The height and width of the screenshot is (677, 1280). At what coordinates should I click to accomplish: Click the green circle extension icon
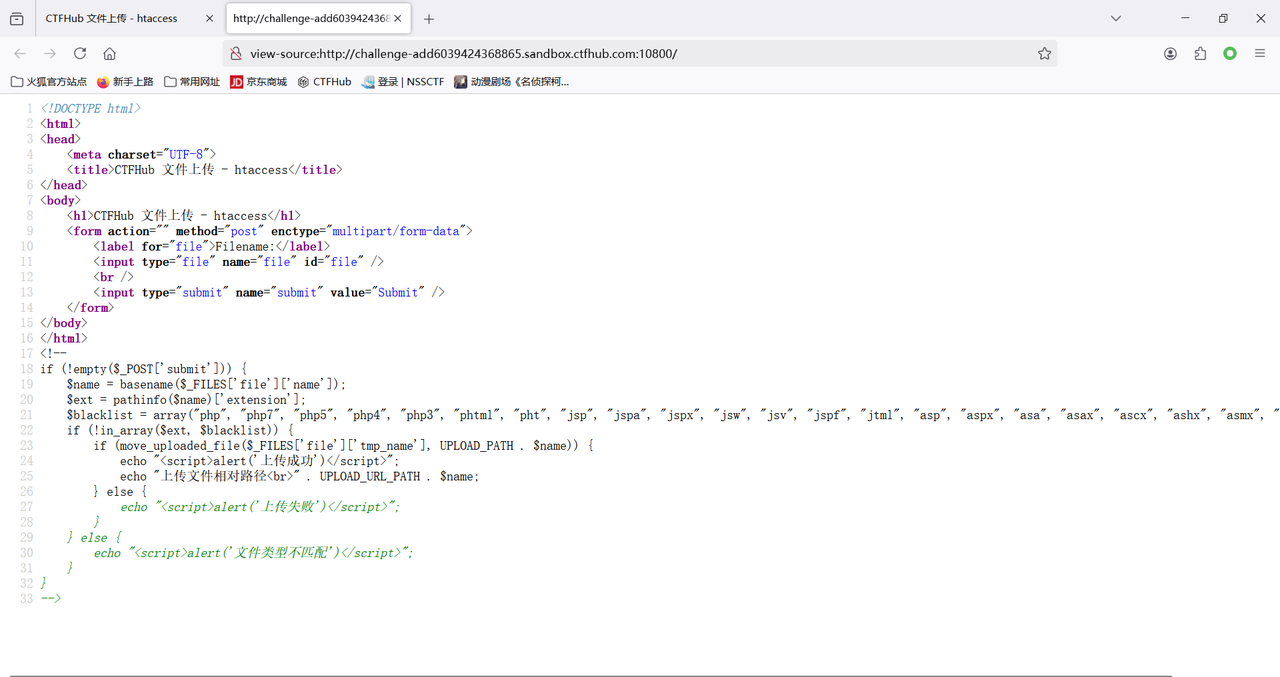(1230, 54)
